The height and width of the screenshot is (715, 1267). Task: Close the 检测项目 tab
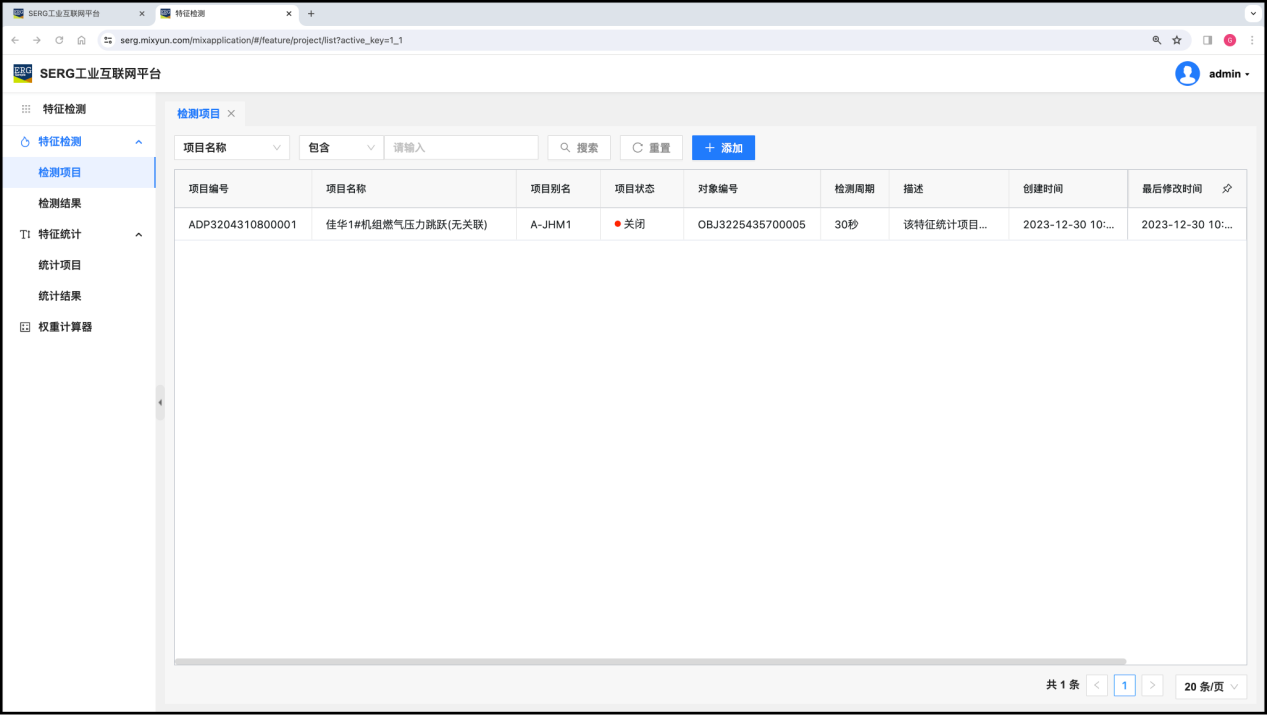[x=231, y=114]
